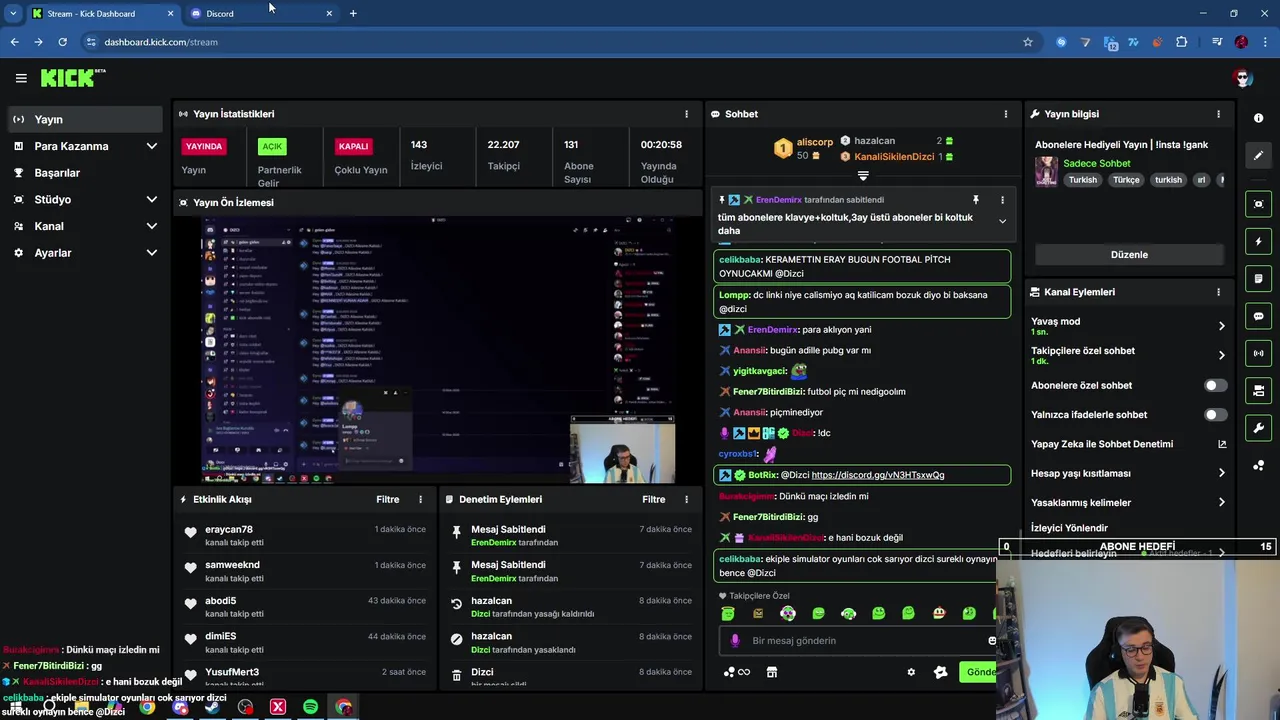Toggle Abonelere özel sohbet switch

(1215, 385)
